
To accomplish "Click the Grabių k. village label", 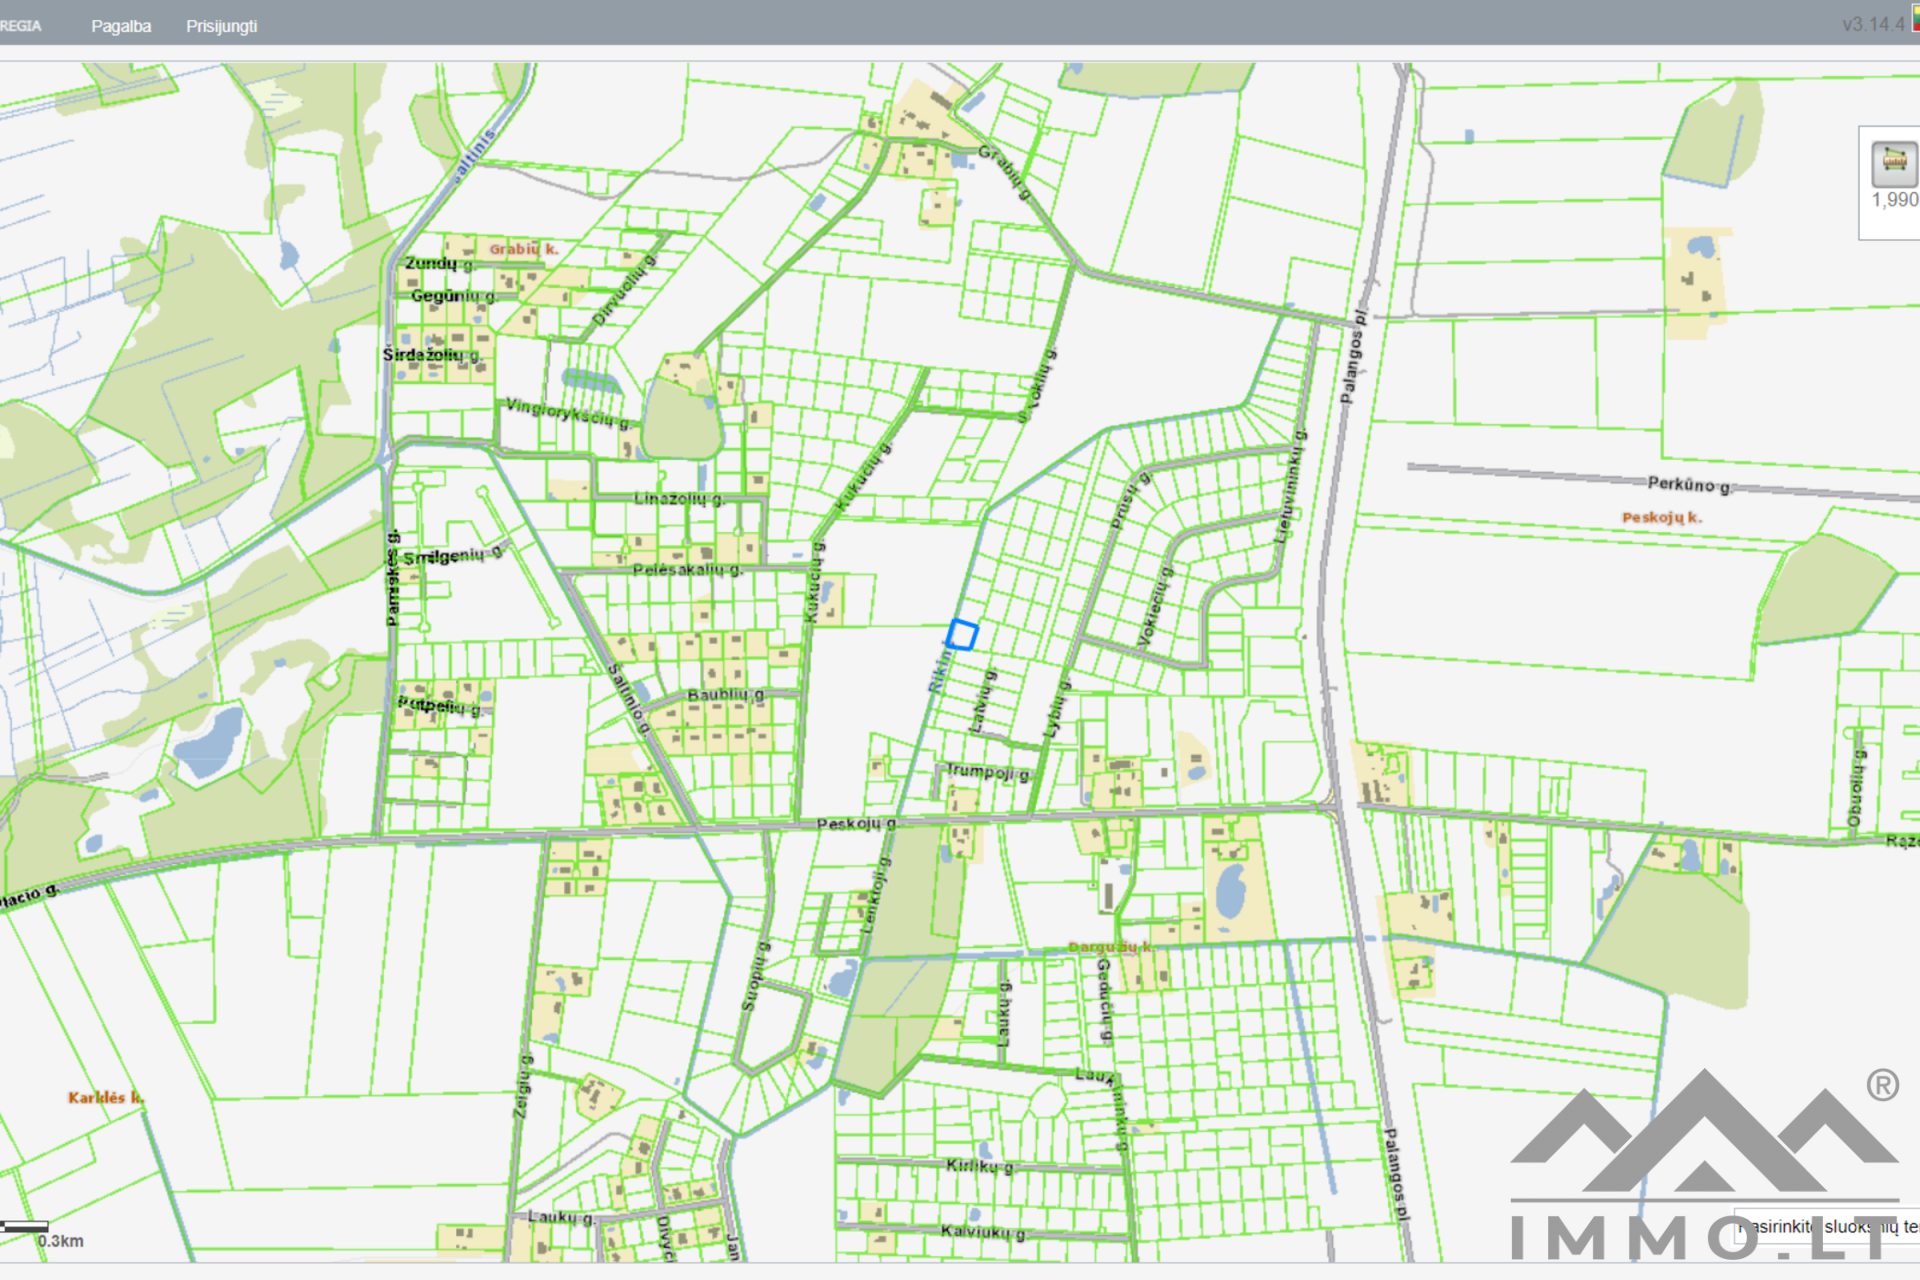I will 523,249.
